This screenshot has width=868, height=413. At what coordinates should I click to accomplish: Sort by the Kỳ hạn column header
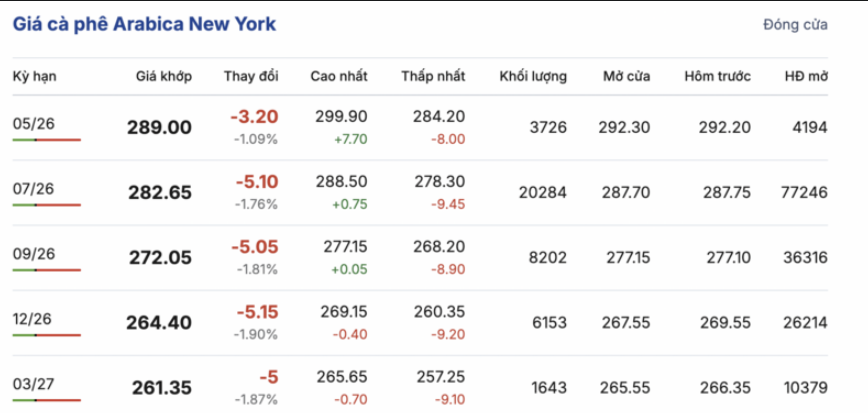pyautogui.click(x=34, y=76)
